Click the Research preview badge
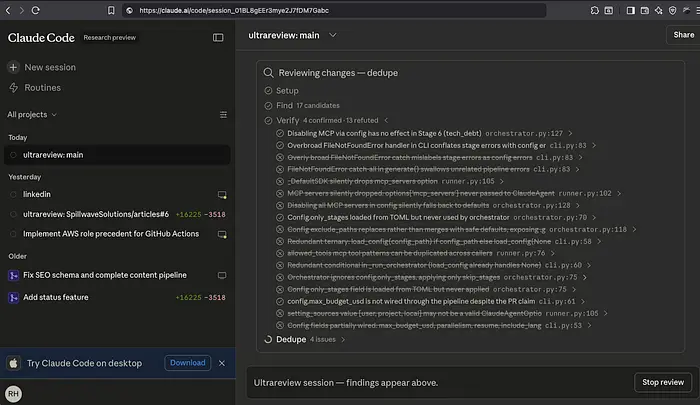The image size is (700, 405). (109, 38)
